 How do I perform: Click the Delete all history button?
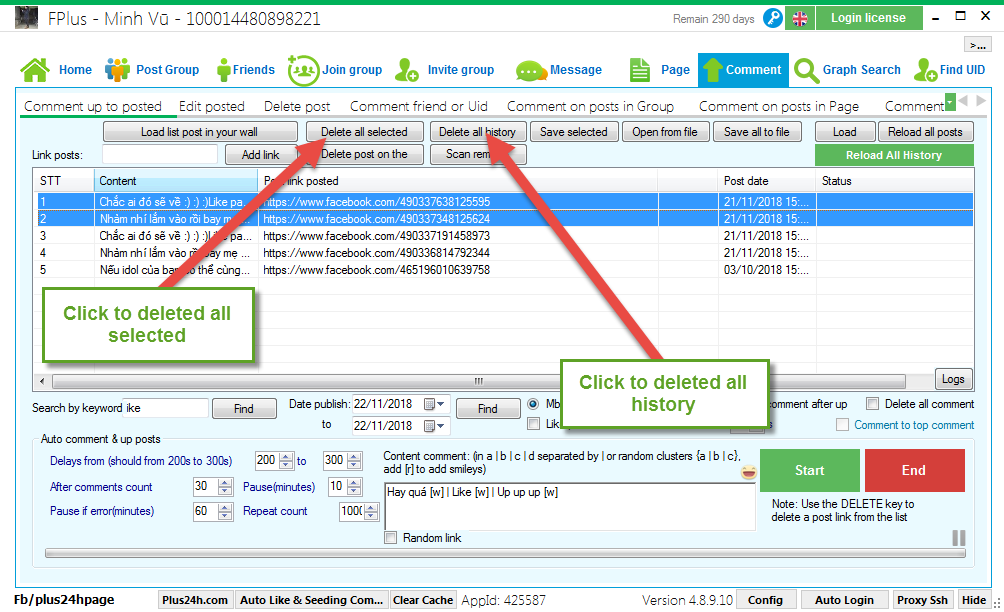478,132
